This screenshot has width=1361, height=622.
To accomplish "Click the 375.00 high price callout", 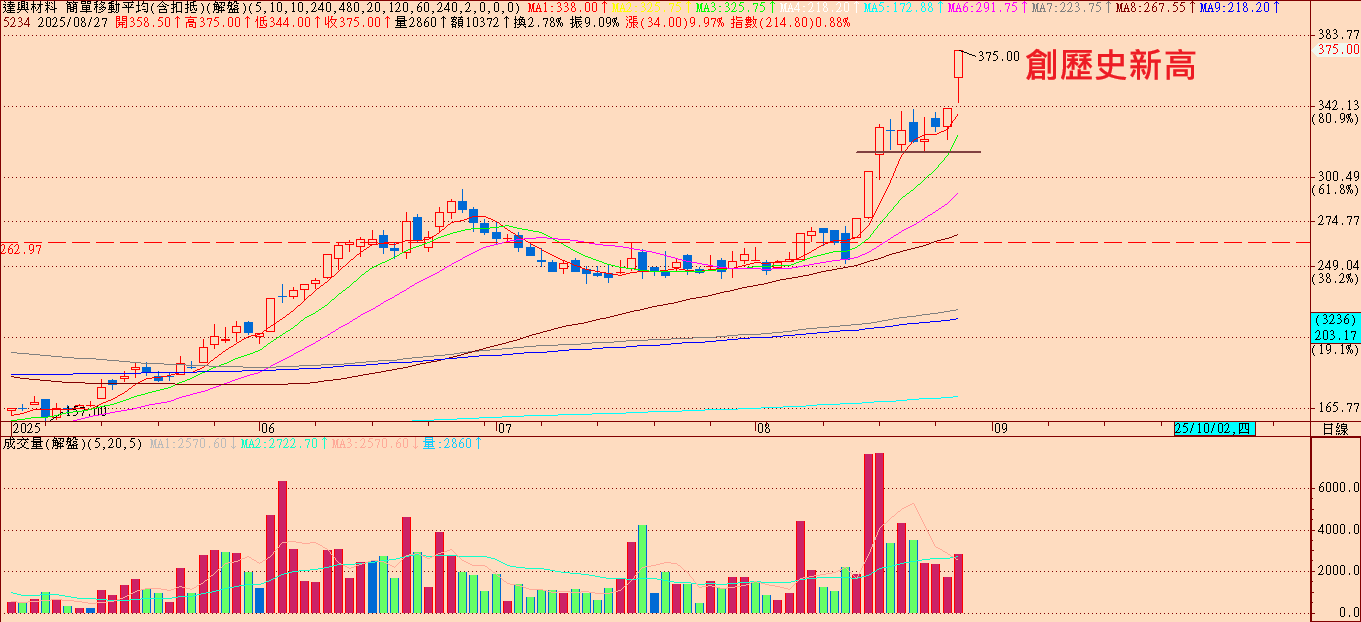I will click(x=998, y=57).
